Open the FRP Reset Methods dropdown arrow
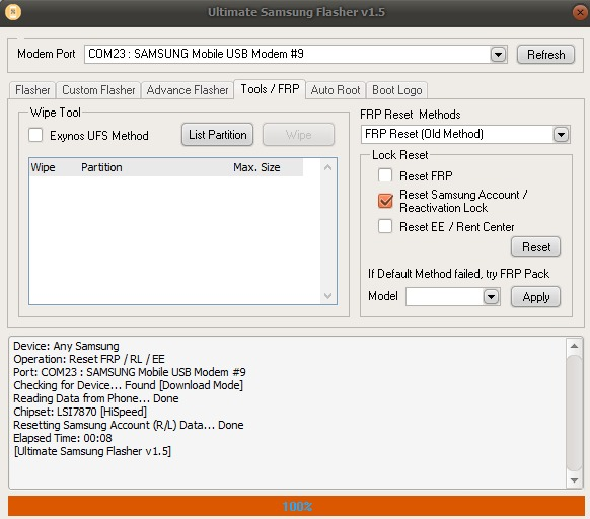 click(561, 134)
